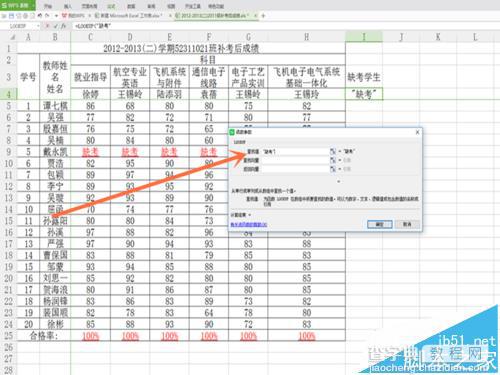Click the third argument field in dialog

(295, 169)
